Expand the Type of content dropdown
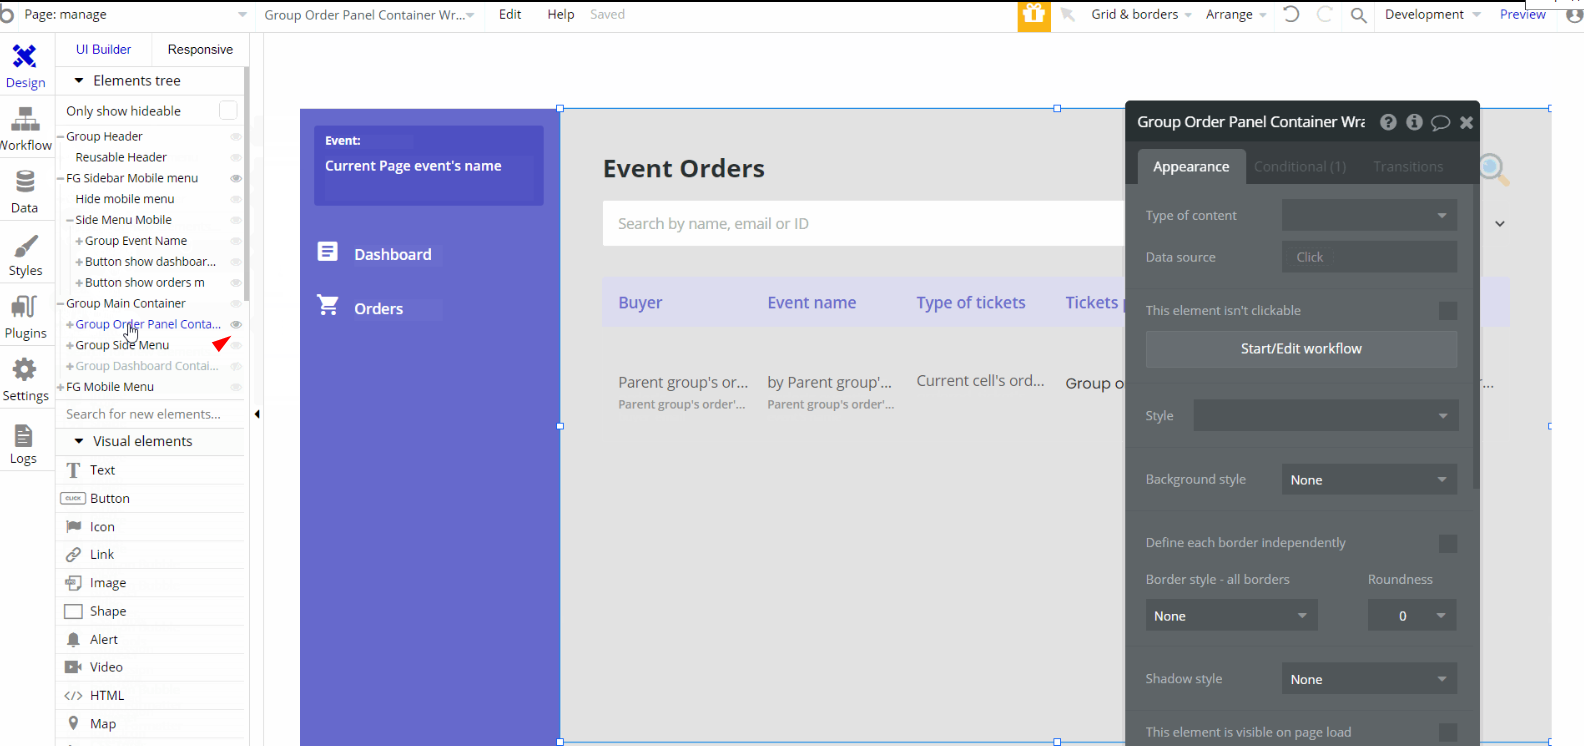The height and width of the screenshot is (746, 1584). click(x=1368, y=215)
